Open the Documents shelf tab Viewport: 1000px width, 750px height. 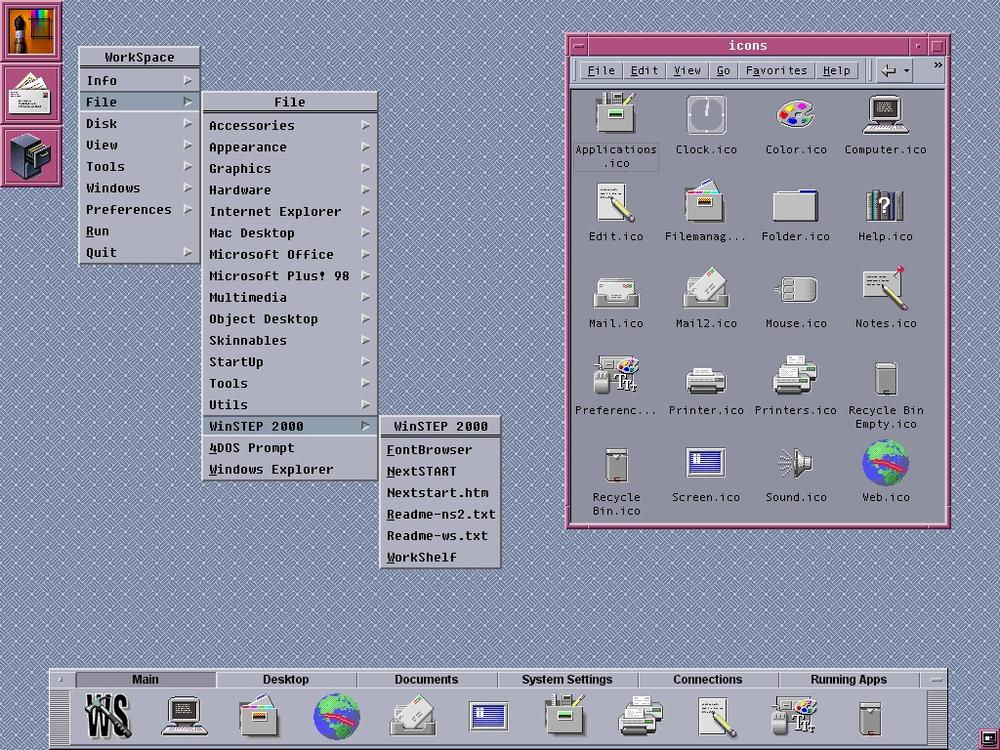[427, 680]
